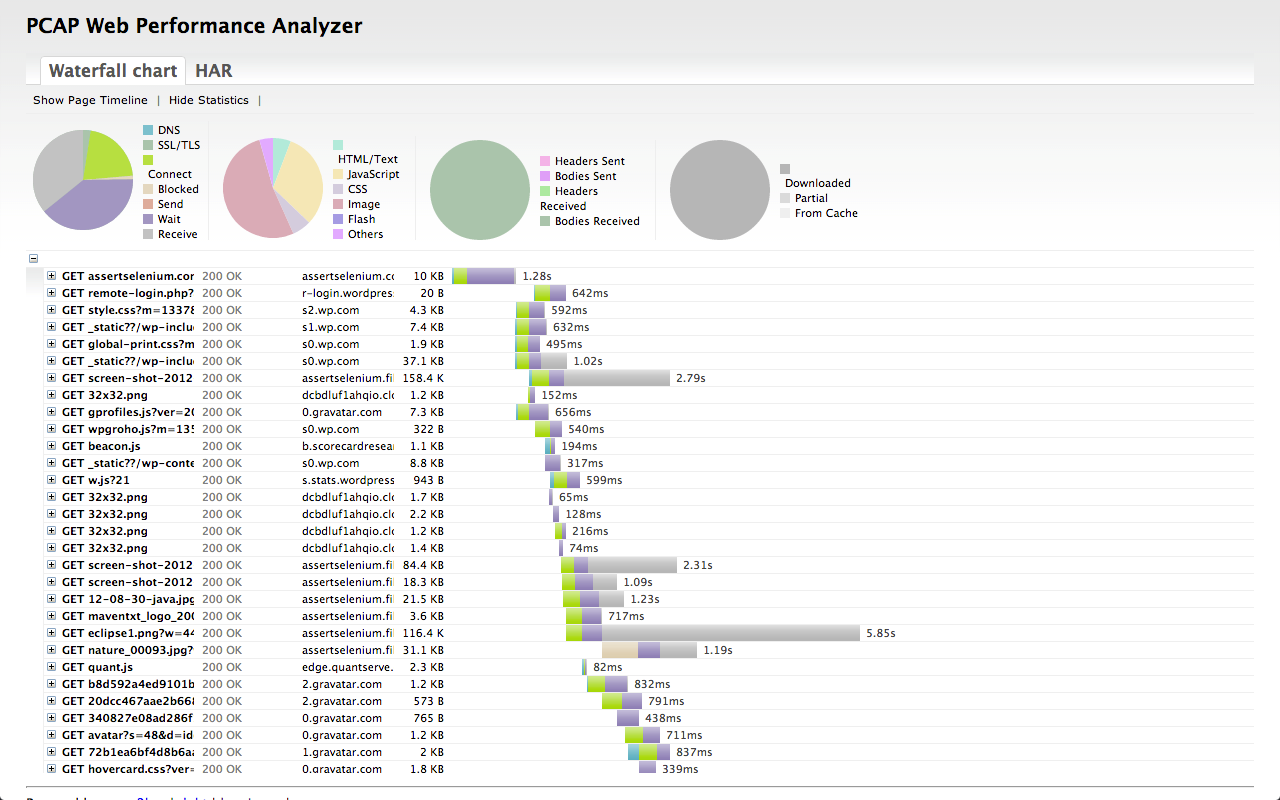Click the '65ms' duration label
The height and width of the screenshot is (800, 1280).
[x=574, y=497]
